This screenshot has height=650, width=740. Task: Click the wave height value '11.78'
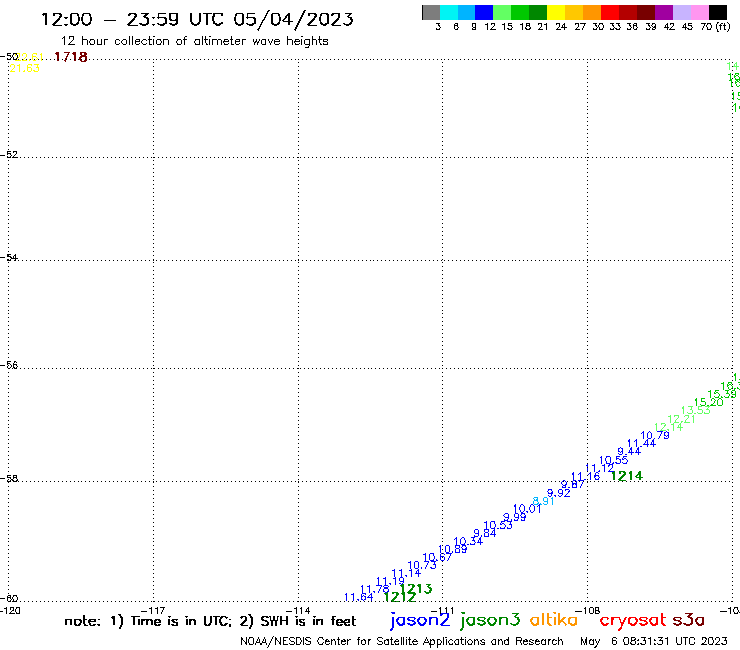coord(375,589)
